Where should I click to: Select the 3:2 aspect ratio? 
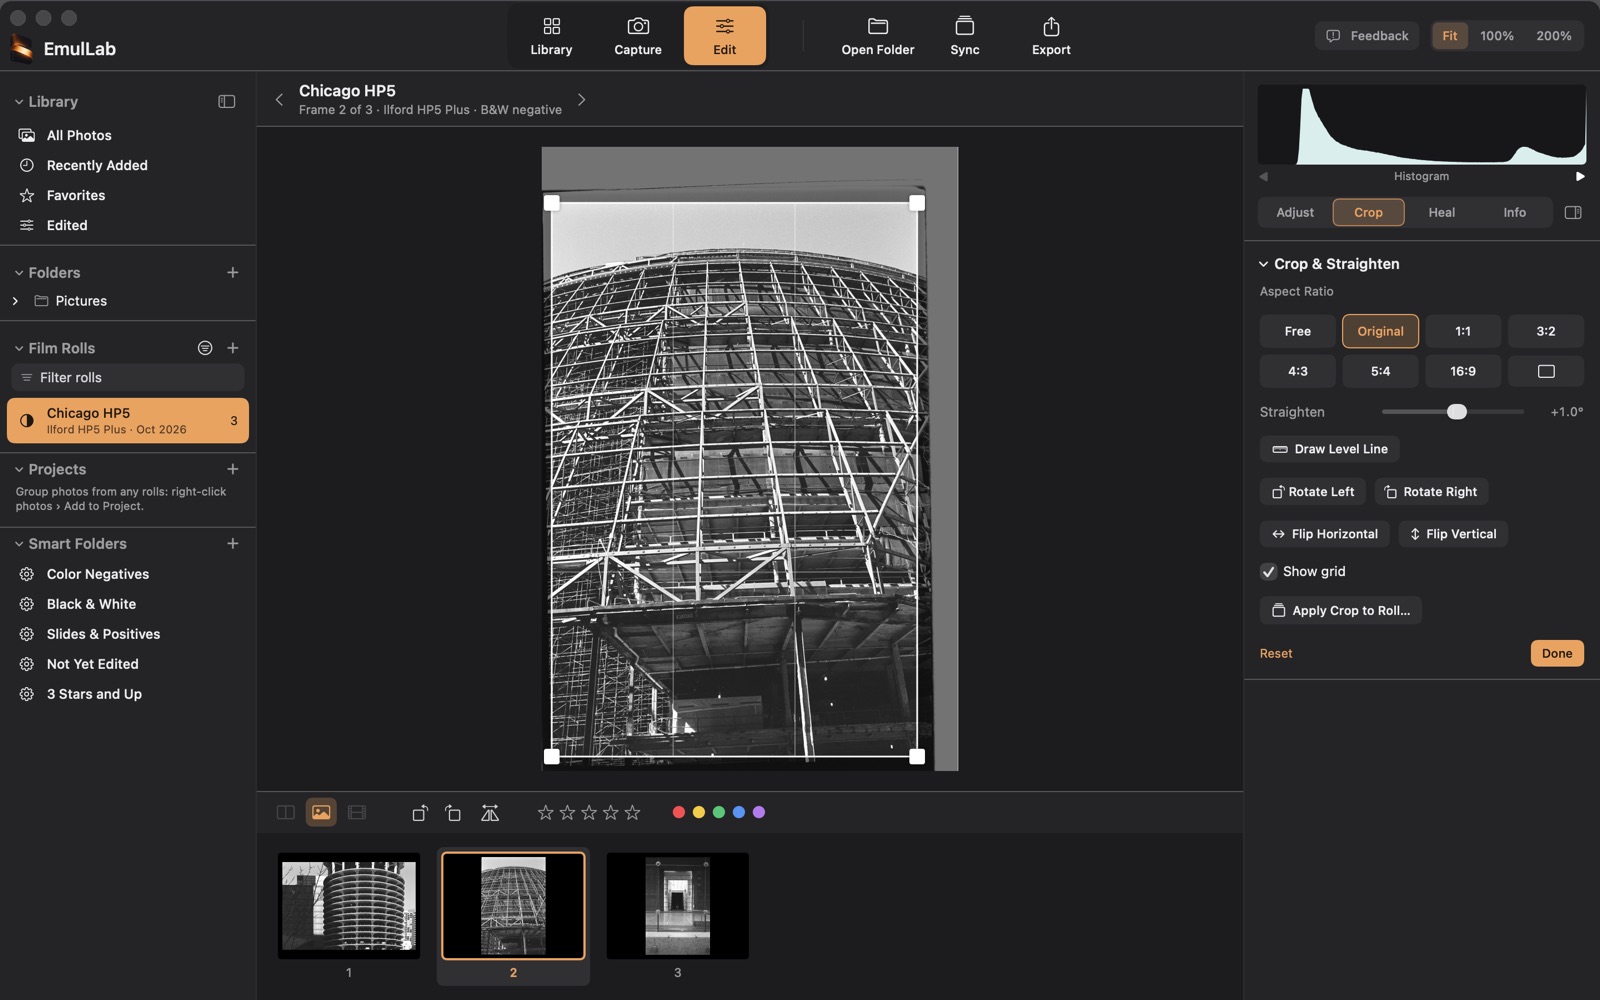1546,331
